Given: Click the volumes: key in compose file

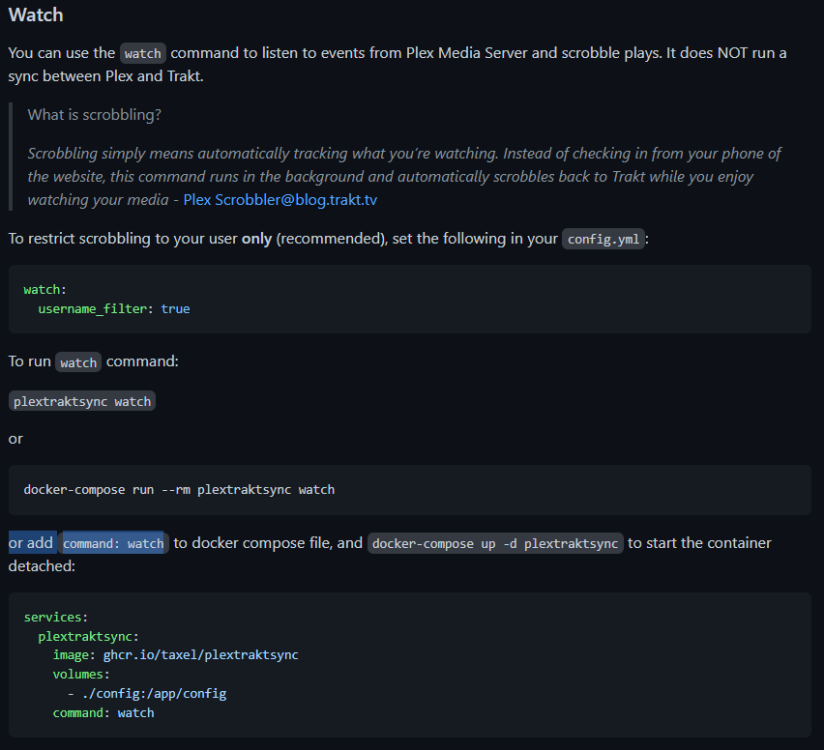Looking at the screenshot, I should [81, 674].
